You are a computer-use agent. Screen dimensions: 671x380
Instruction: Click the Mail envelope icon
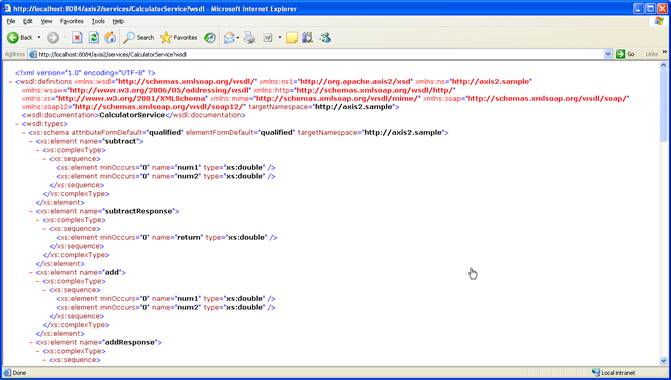tap(229, 38)
